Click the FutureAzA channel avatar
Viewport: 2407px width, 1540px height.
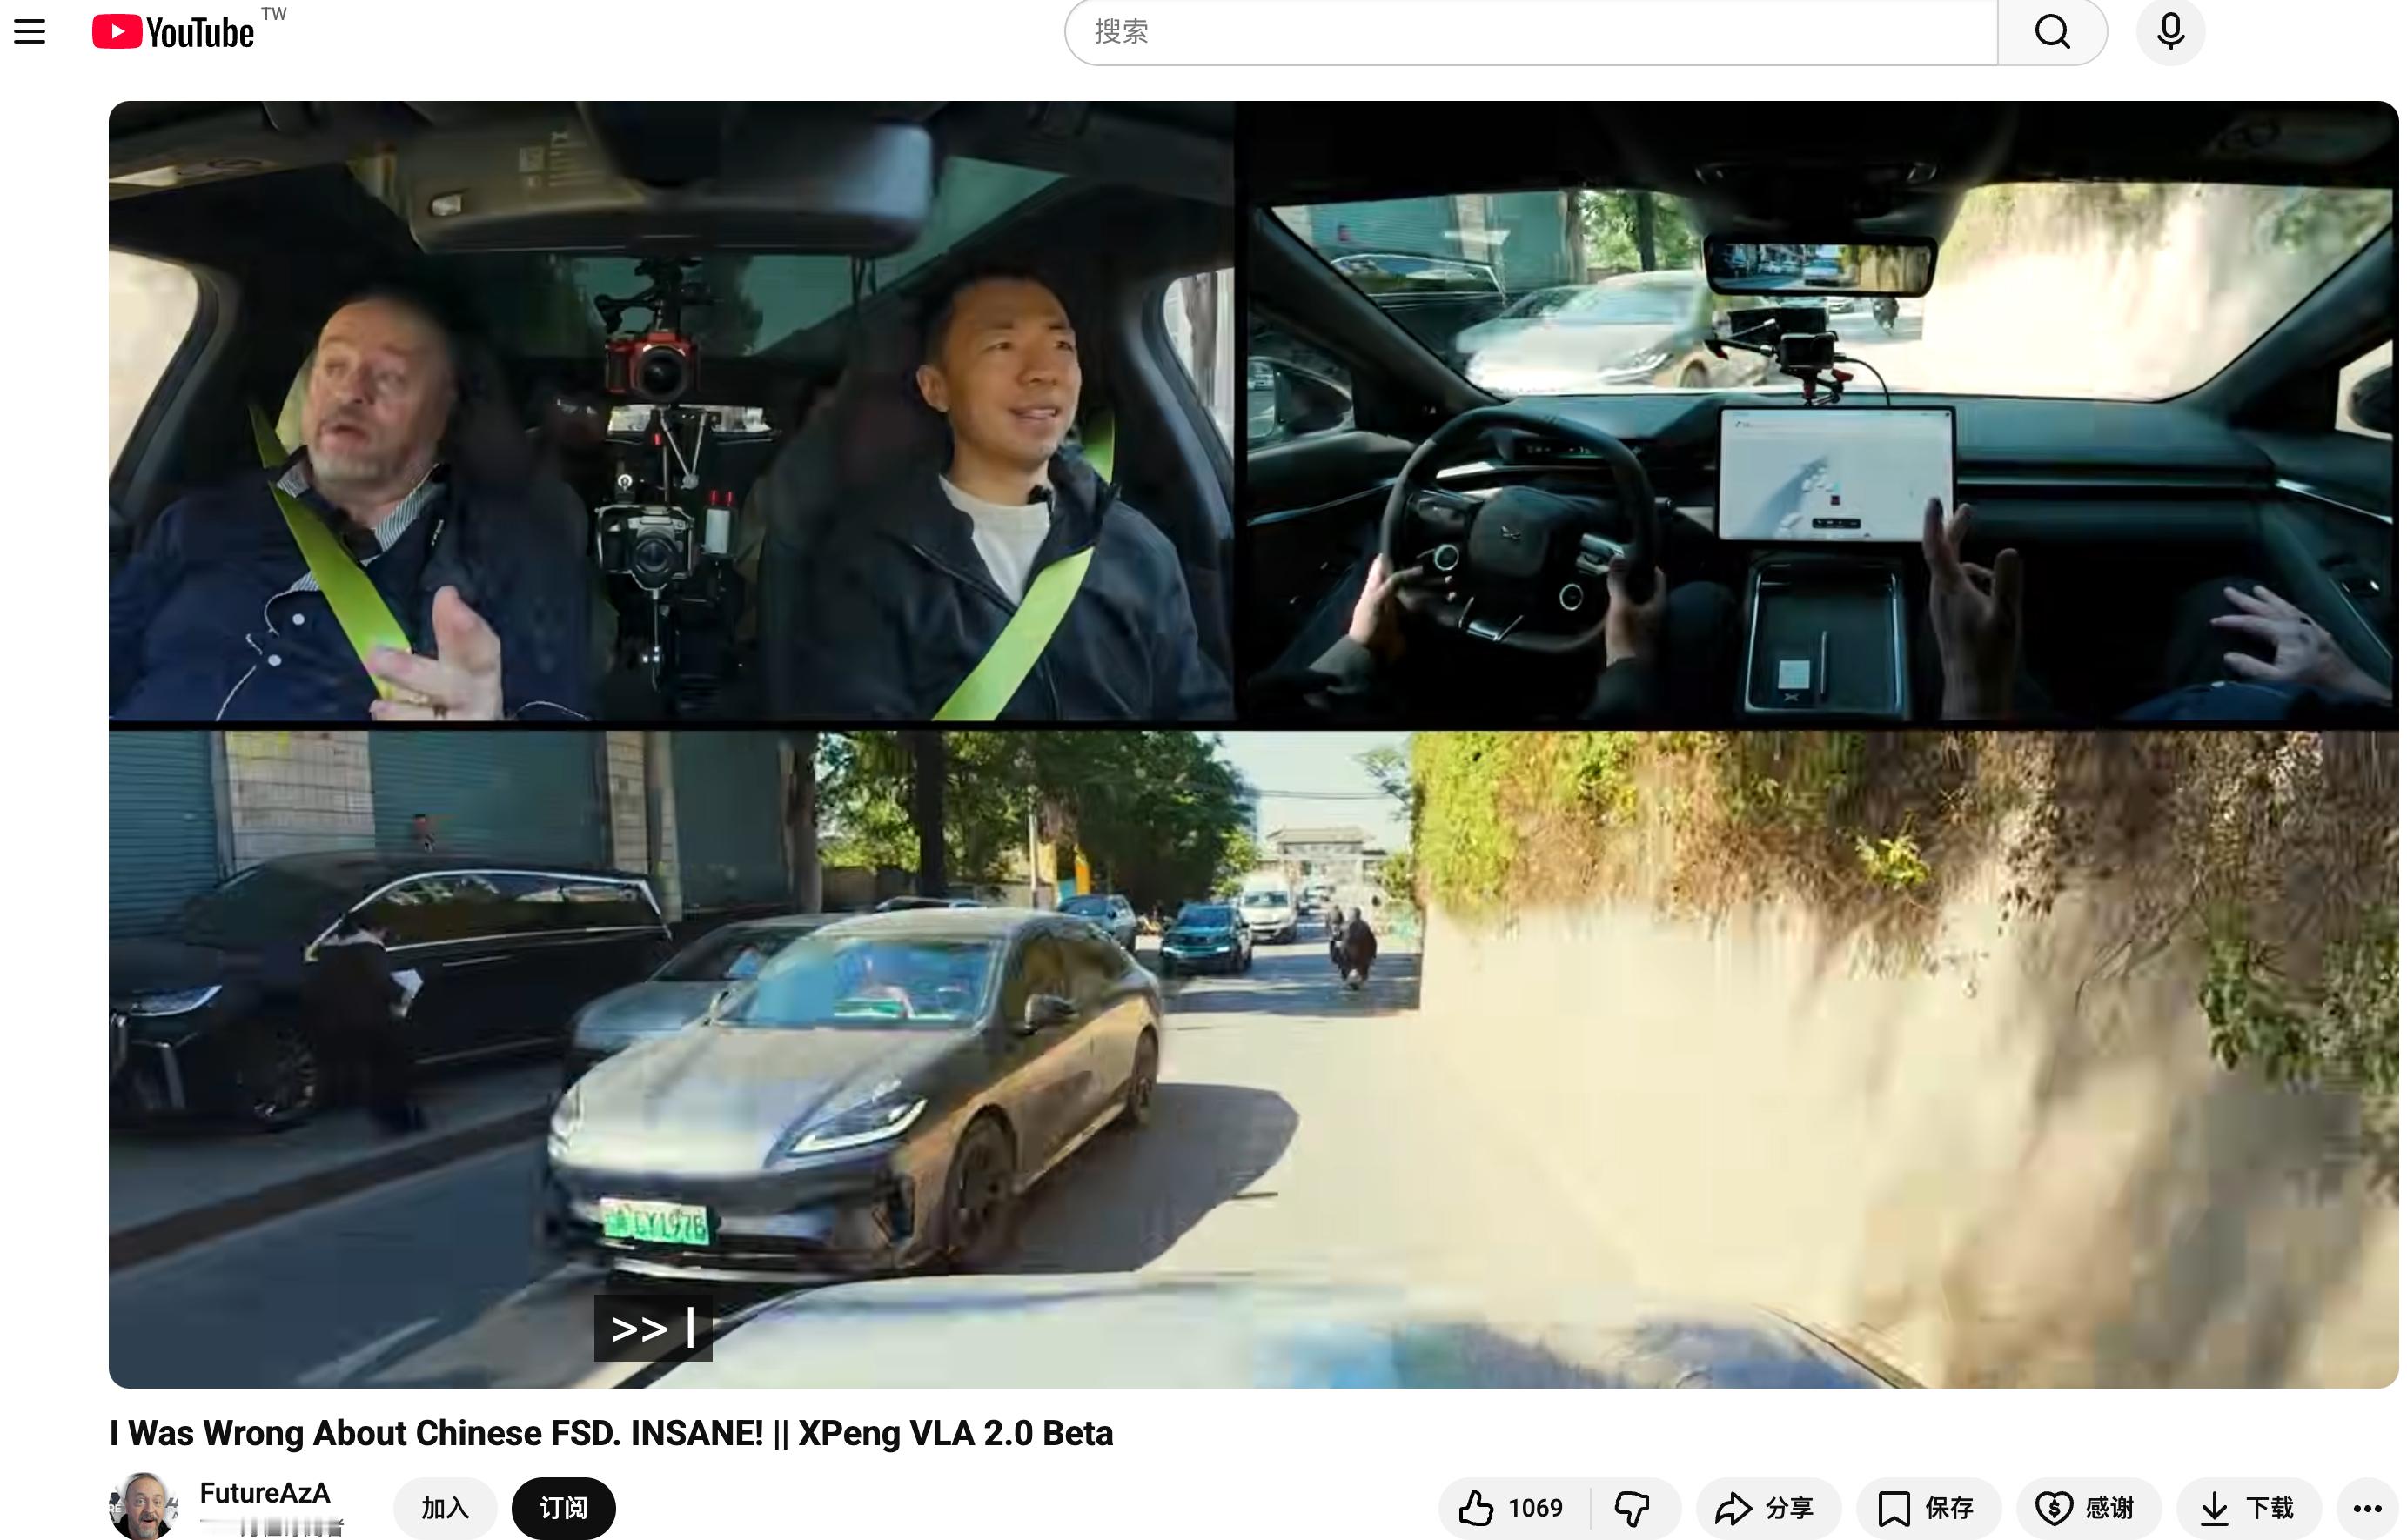click(x=143, y=1505)
